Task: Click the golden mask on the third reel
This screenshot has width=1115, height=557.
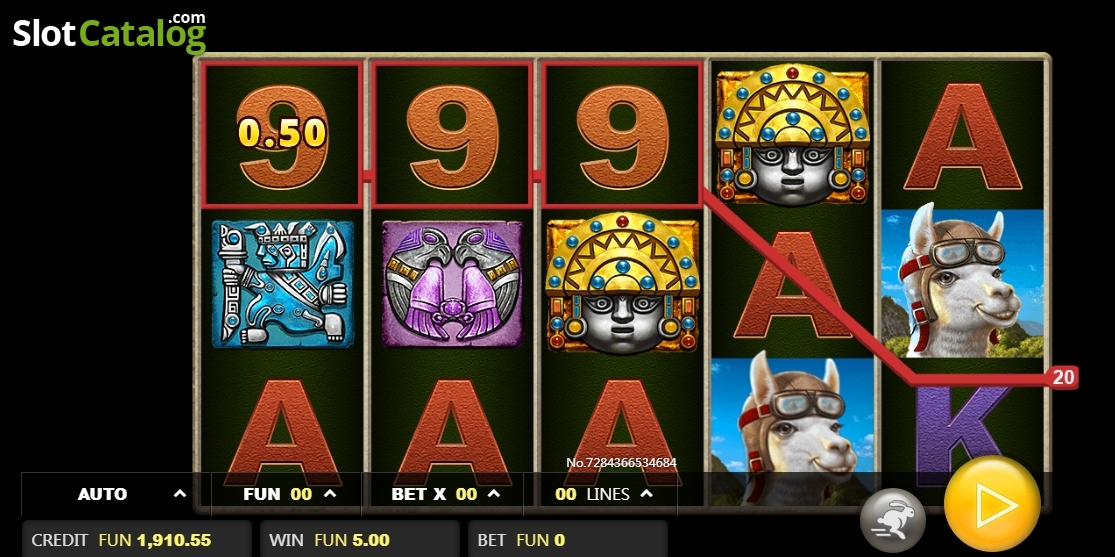Action: pyautogui.click(x=622, y=283)
